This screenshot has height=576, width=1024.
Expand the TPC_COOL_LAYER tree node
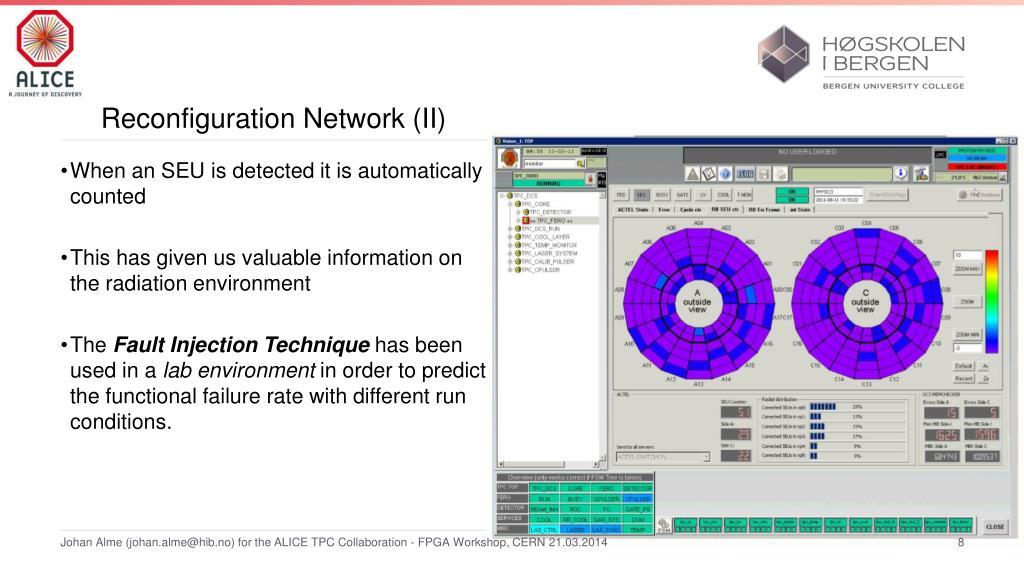pyautogui.click(x=510, y=237)
